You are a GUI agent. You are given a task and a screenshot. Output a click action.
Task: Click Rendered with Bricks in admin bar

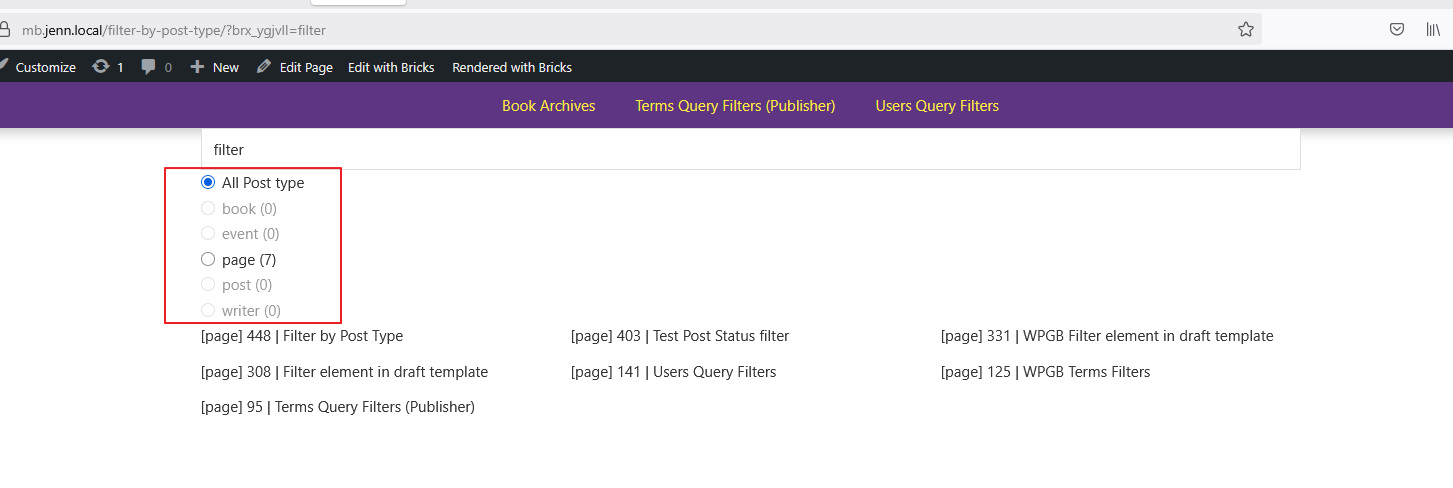(512, 67)
